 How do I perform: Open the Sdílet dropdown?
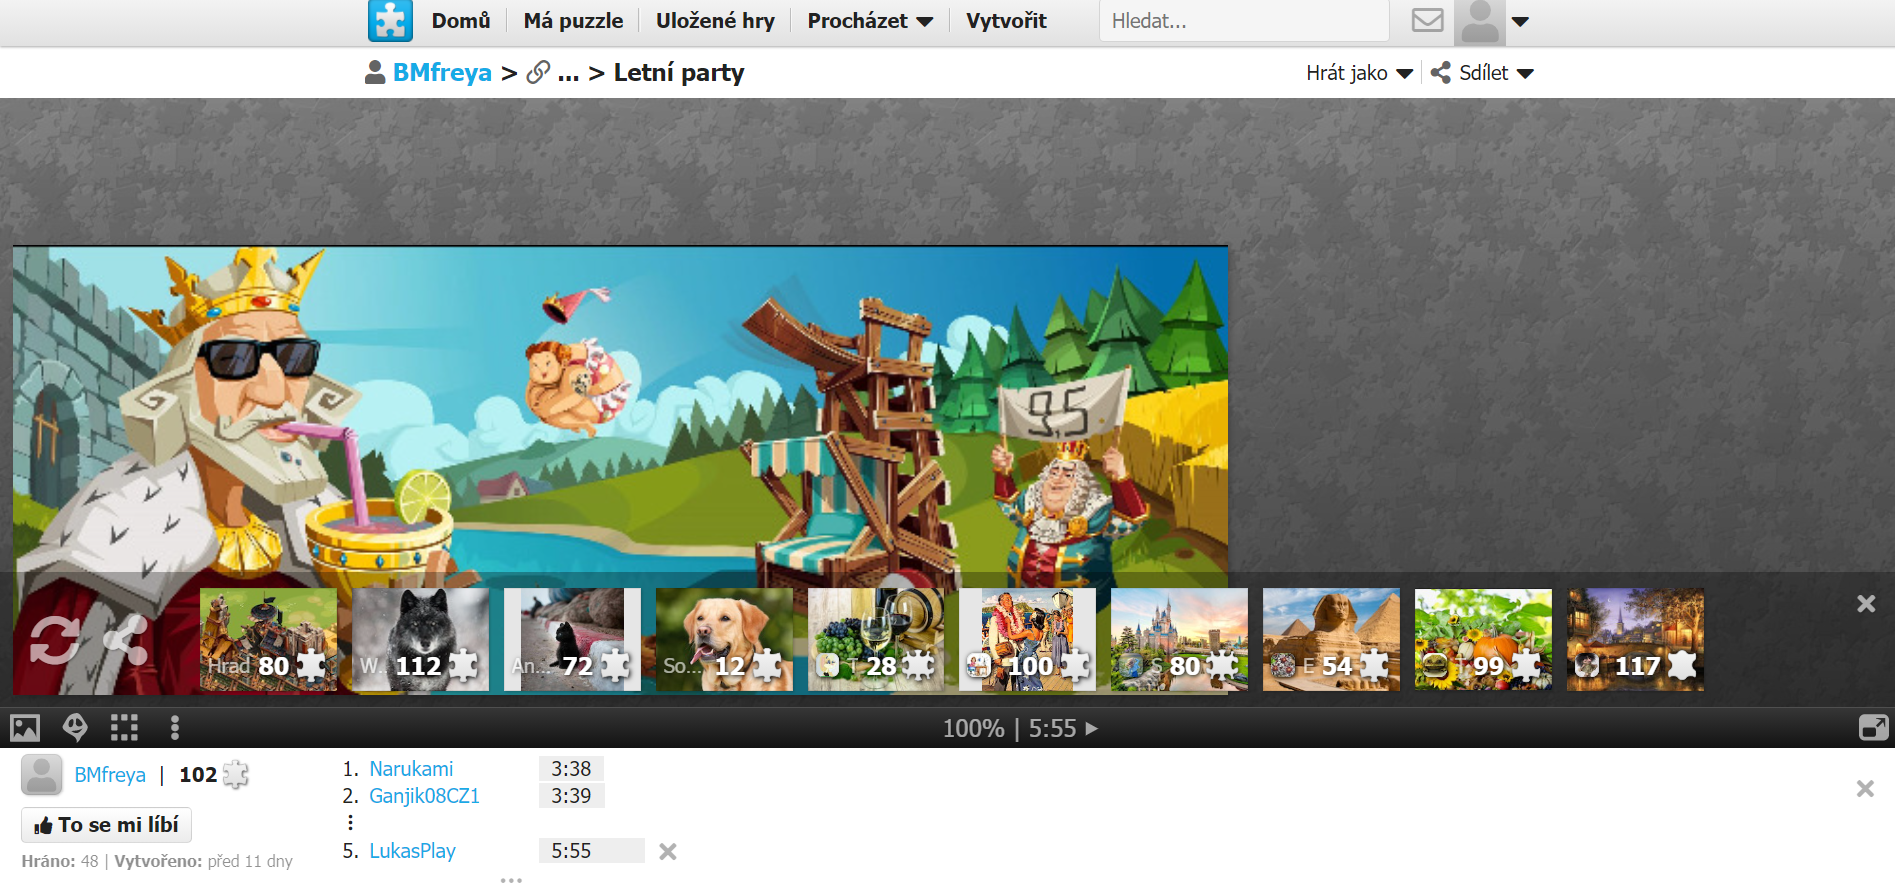[1482, 73]
